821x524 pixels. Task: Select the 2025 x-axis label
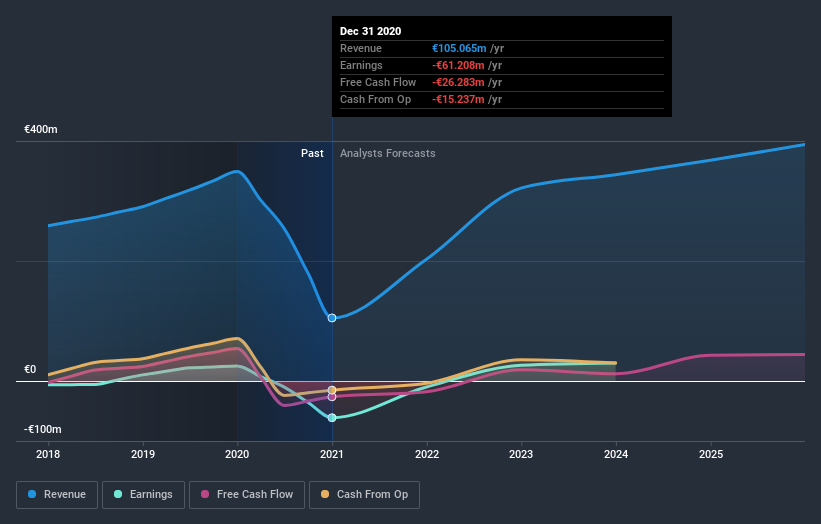[x=711, y=454]
